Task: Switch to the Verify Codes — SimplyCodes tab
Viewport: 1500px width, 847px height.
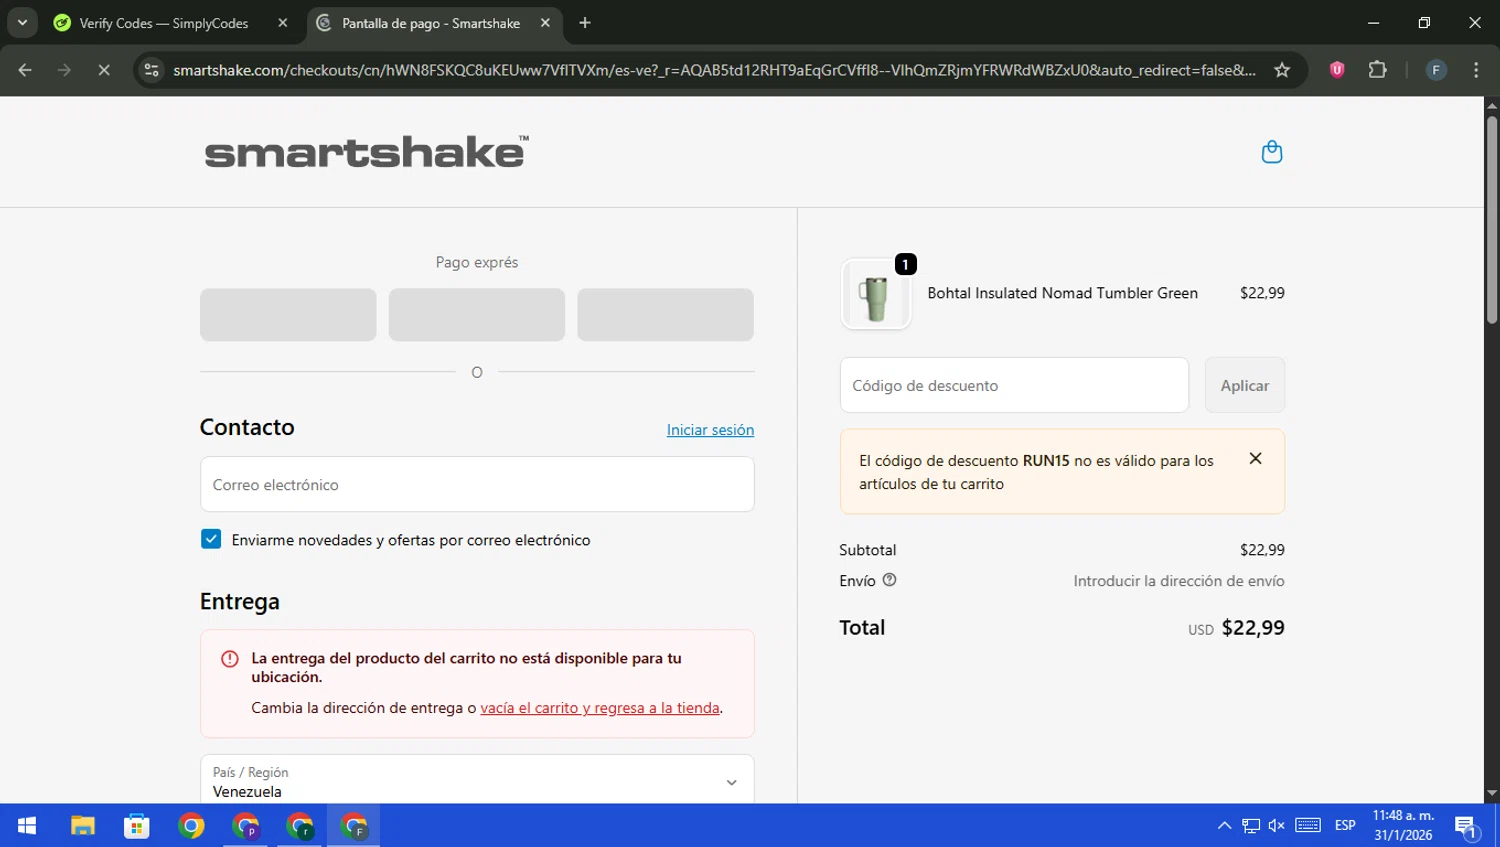Action: (164, 23)
